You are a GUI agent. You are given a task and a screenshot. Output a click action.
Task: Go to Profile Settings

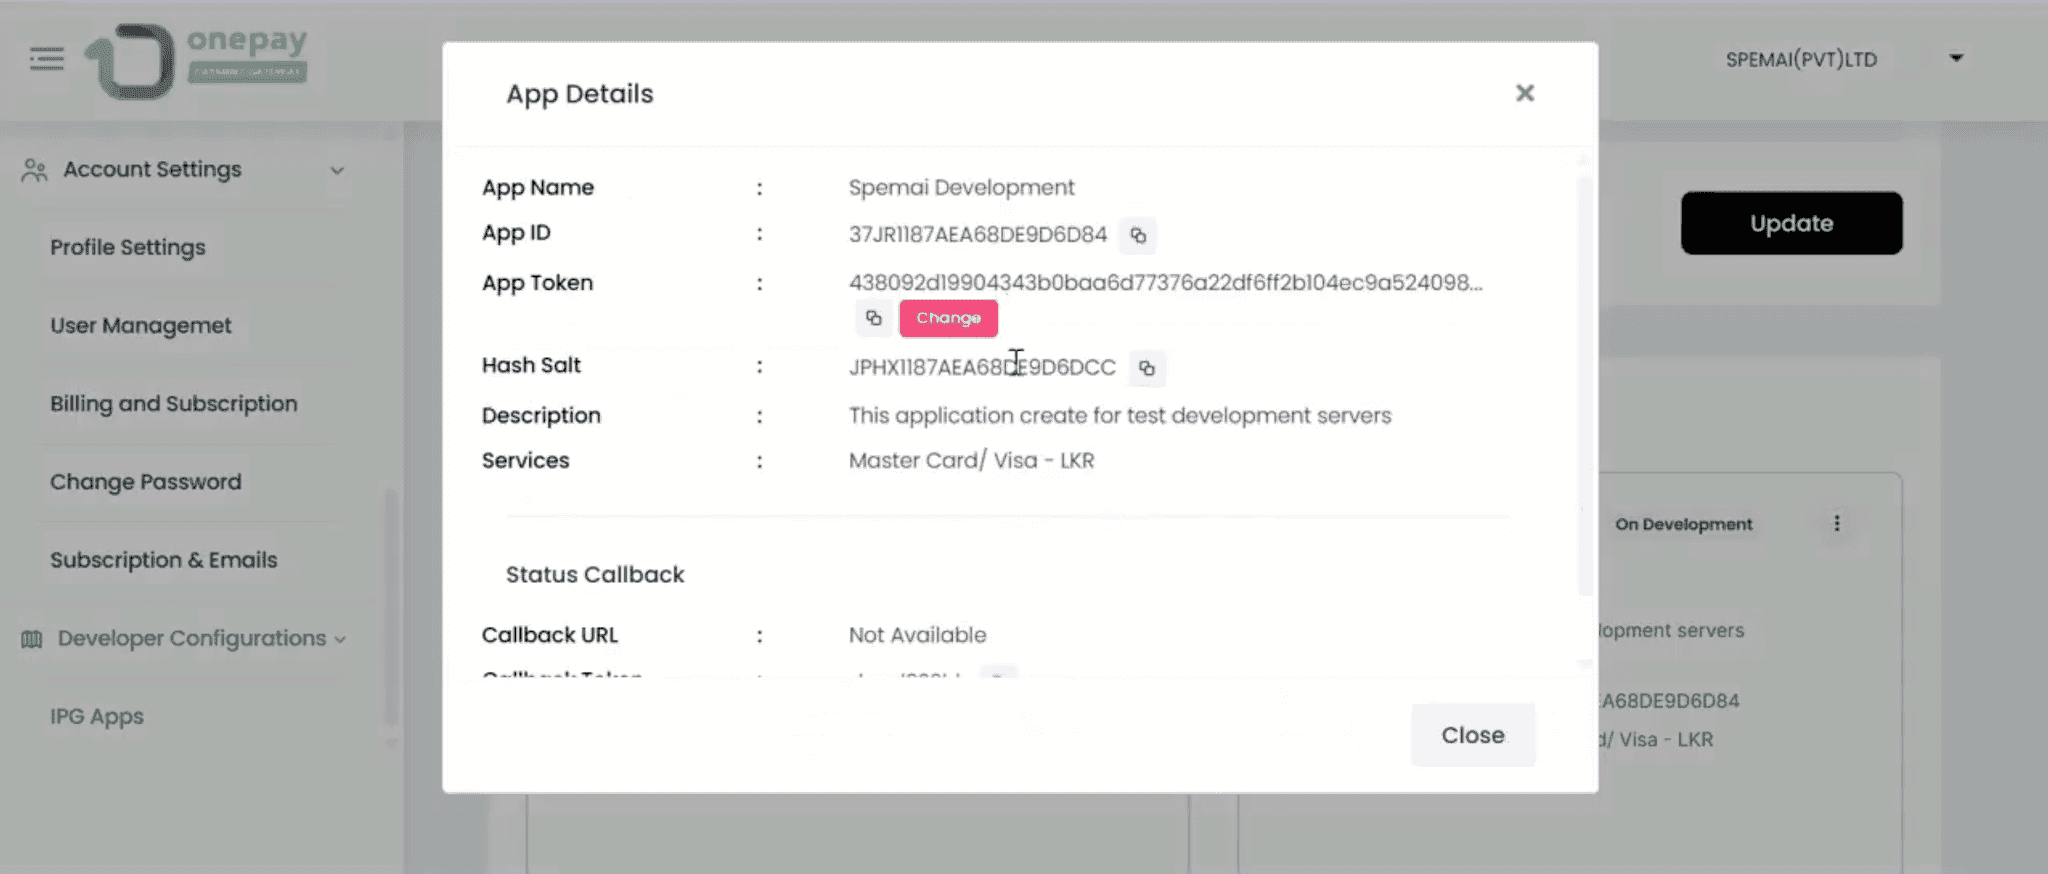128,247
